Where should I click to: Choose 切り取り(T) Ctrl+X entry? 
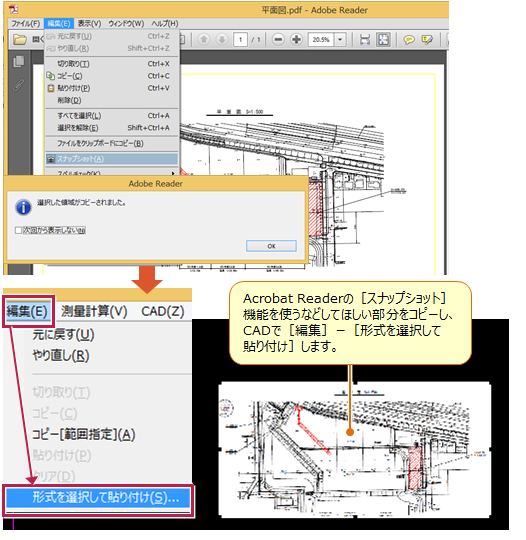(x=112, y=64)
